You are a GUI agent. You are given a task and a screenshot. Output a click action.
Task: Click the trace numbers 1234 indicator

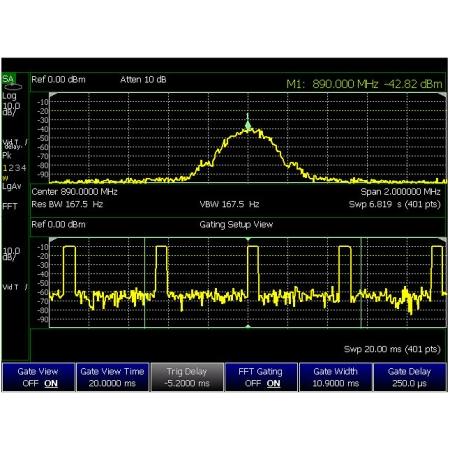(x=14, y=168)
